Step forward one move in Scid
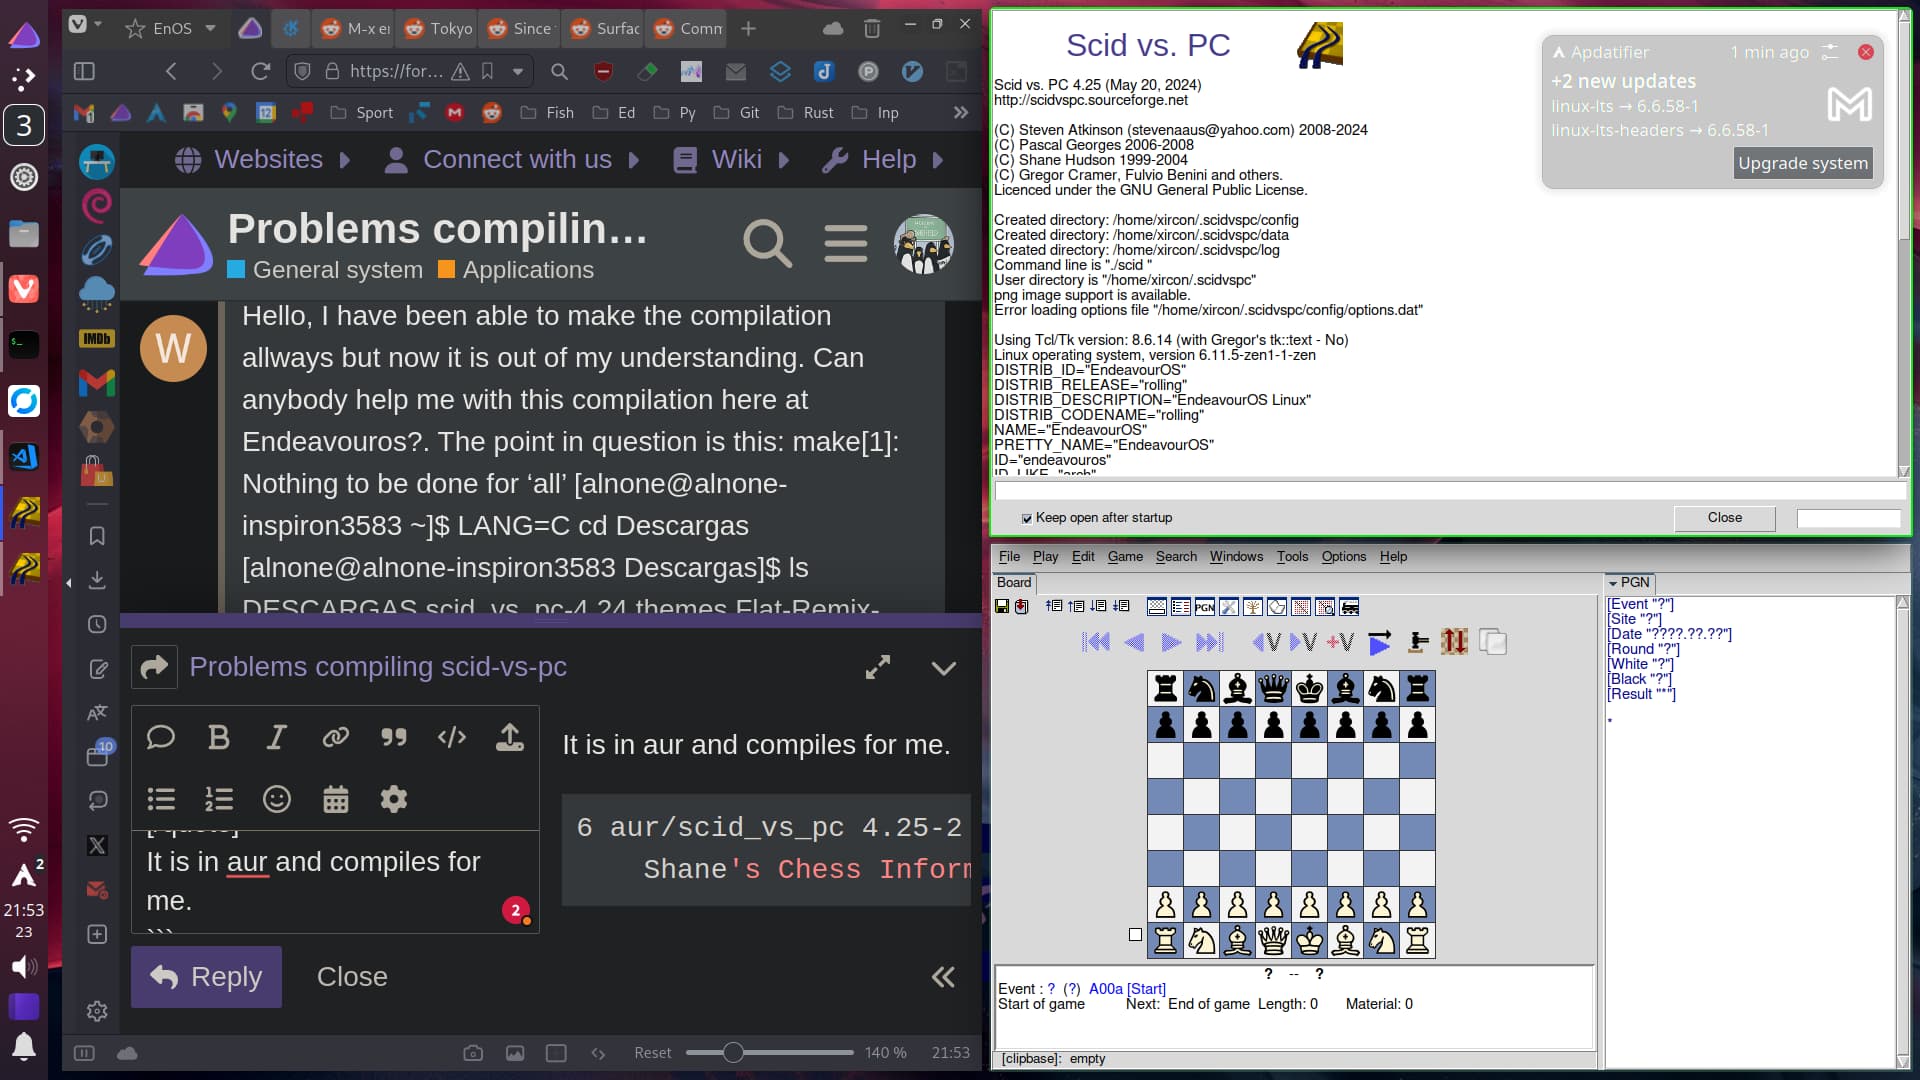Image resolution: width=1920 pixels, height=1080 pixels. 1171,642
